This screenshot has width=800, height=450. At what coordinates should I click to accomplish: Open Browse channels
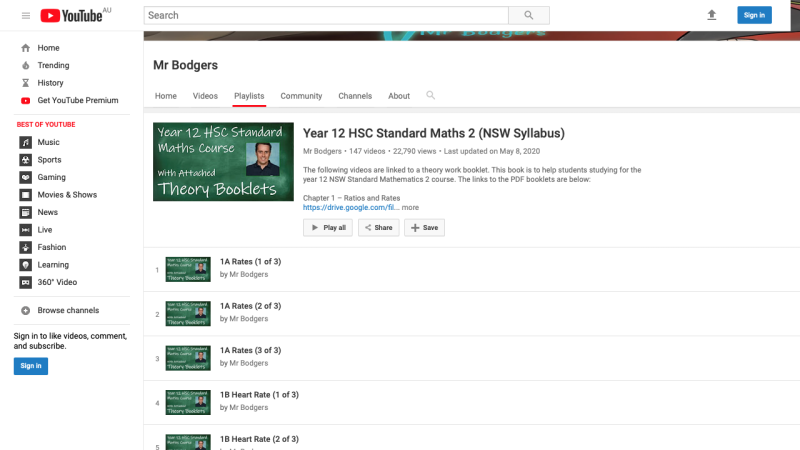tap(68, 310)
